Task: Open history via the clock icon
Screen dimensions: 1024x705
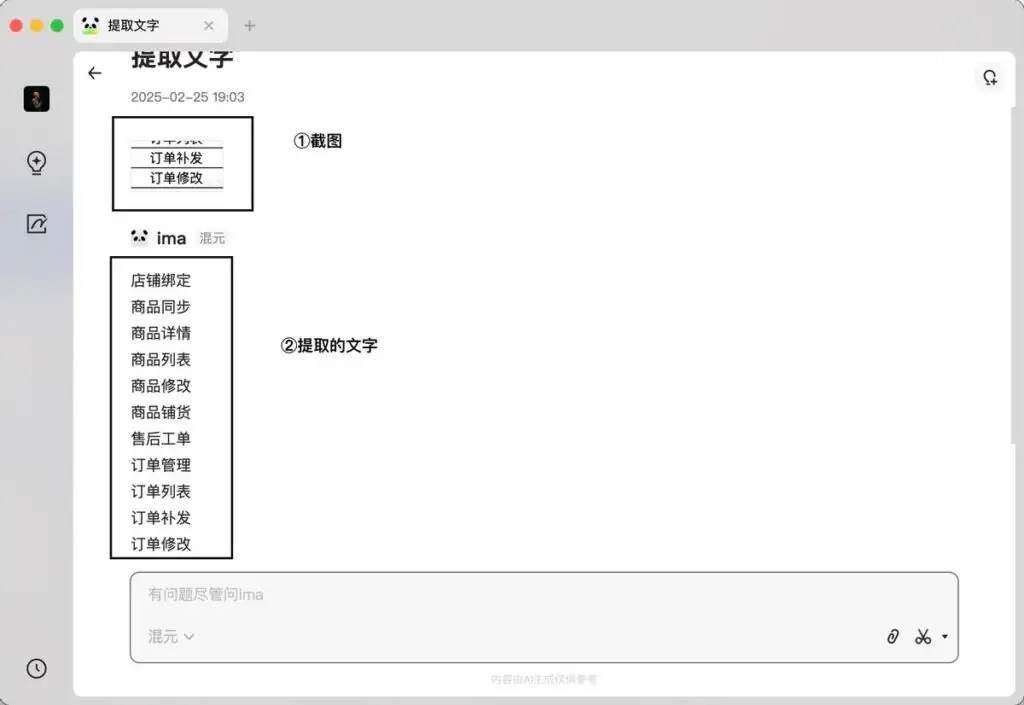Action: tap(36, 668)
